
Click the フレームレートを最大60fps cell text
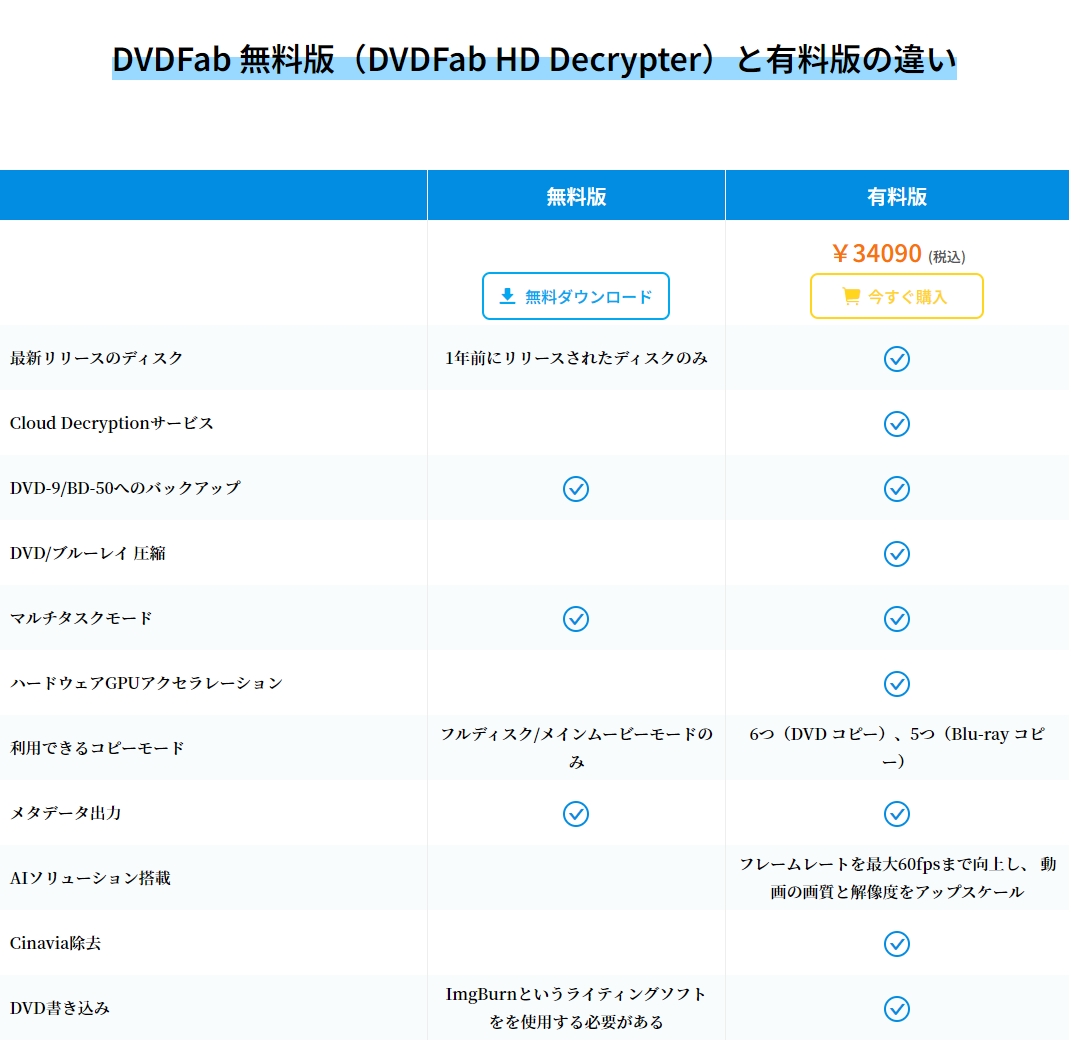pyautogui.click(x=898, y=878)
